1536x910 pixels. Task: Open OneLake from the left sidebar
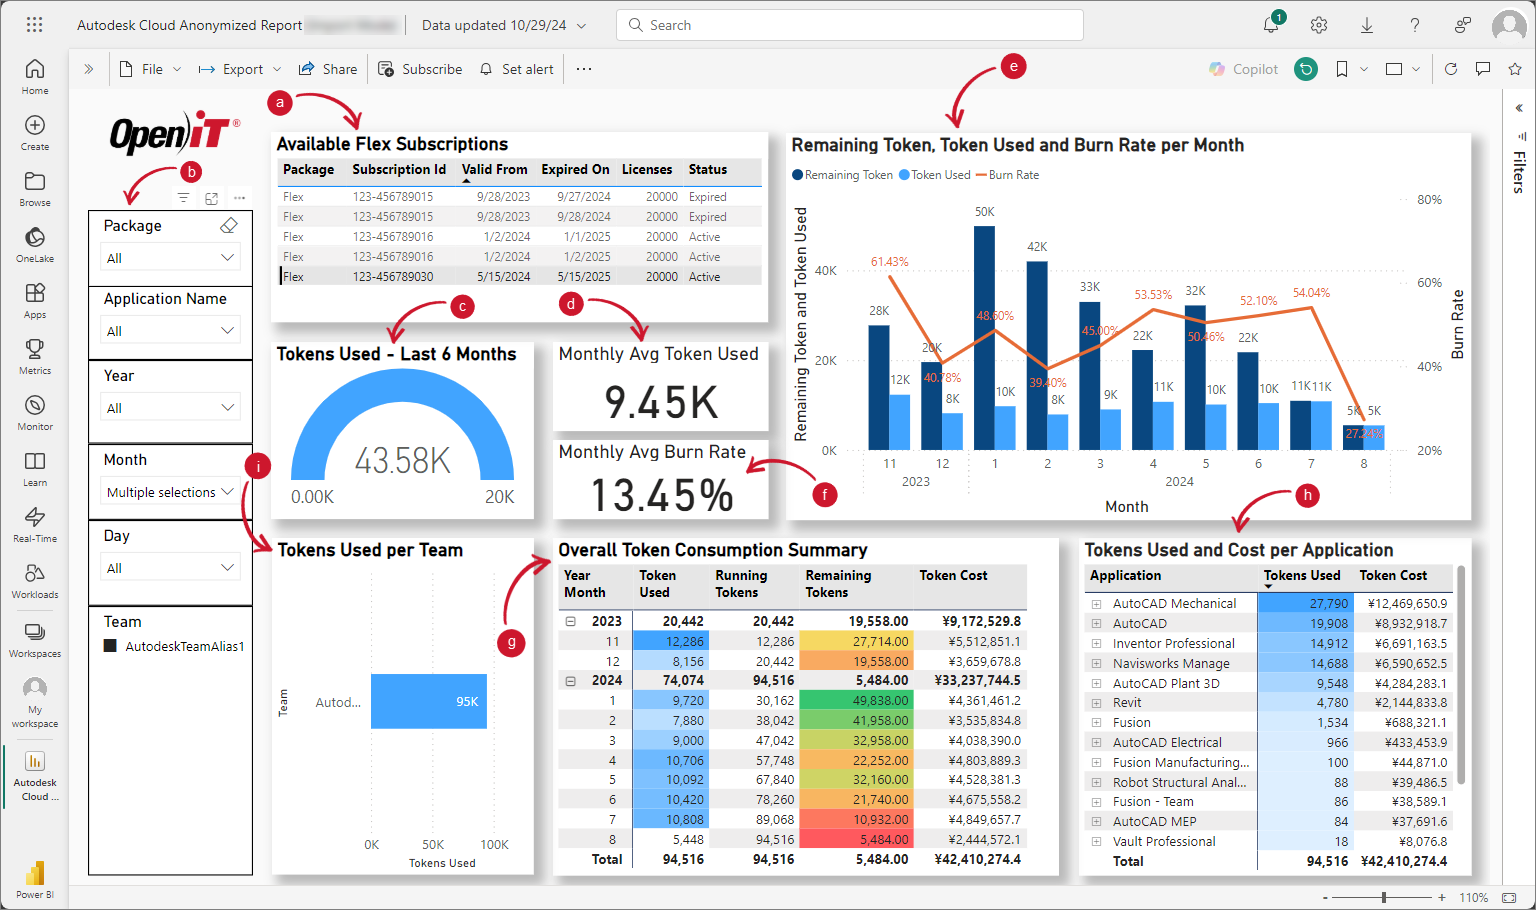35,244
